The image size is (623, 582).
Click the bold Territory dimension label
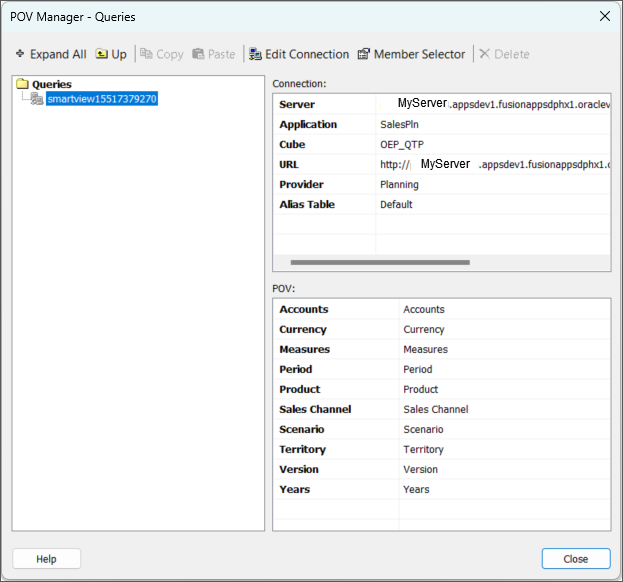coord(302,449)
